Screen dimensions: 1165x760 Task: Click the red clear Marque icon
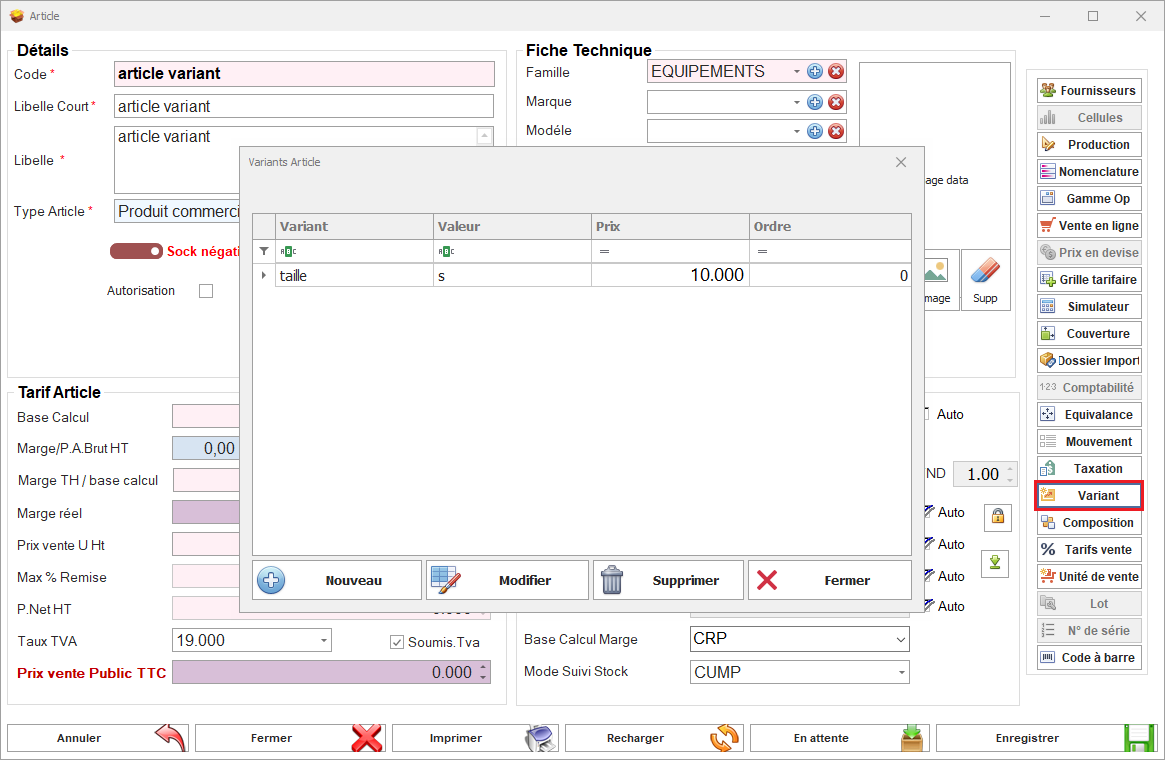(836, 102)
